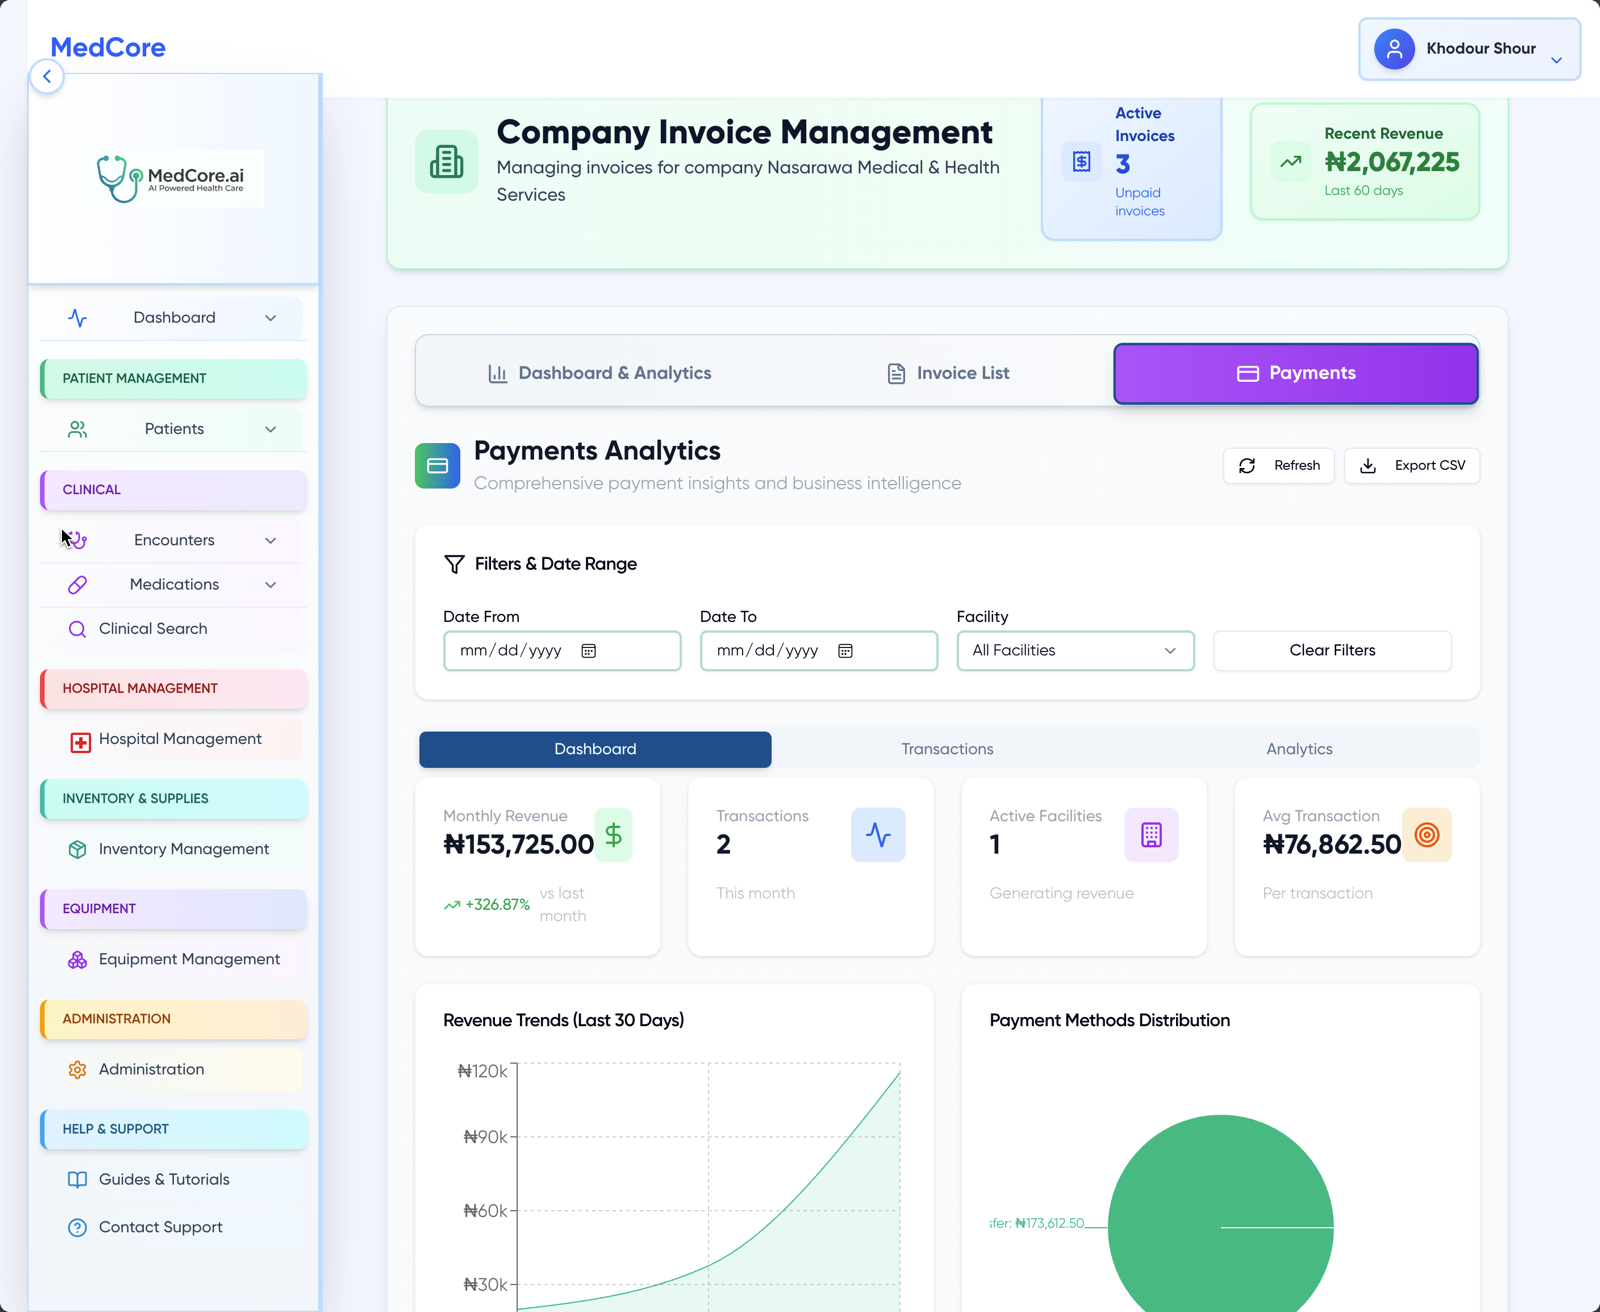Viewport: 1600px width, 1312px height.
Task: Click the red cross Hospital Management icon
Action: (79, 739)
